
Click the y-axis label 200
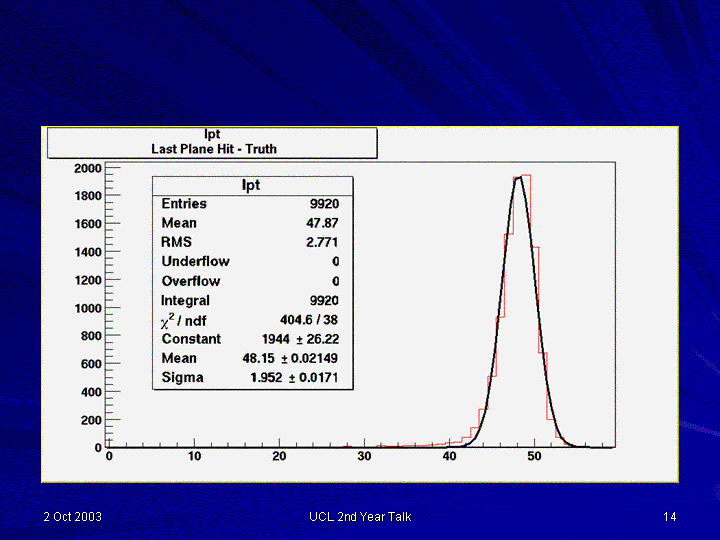(91, 420)
